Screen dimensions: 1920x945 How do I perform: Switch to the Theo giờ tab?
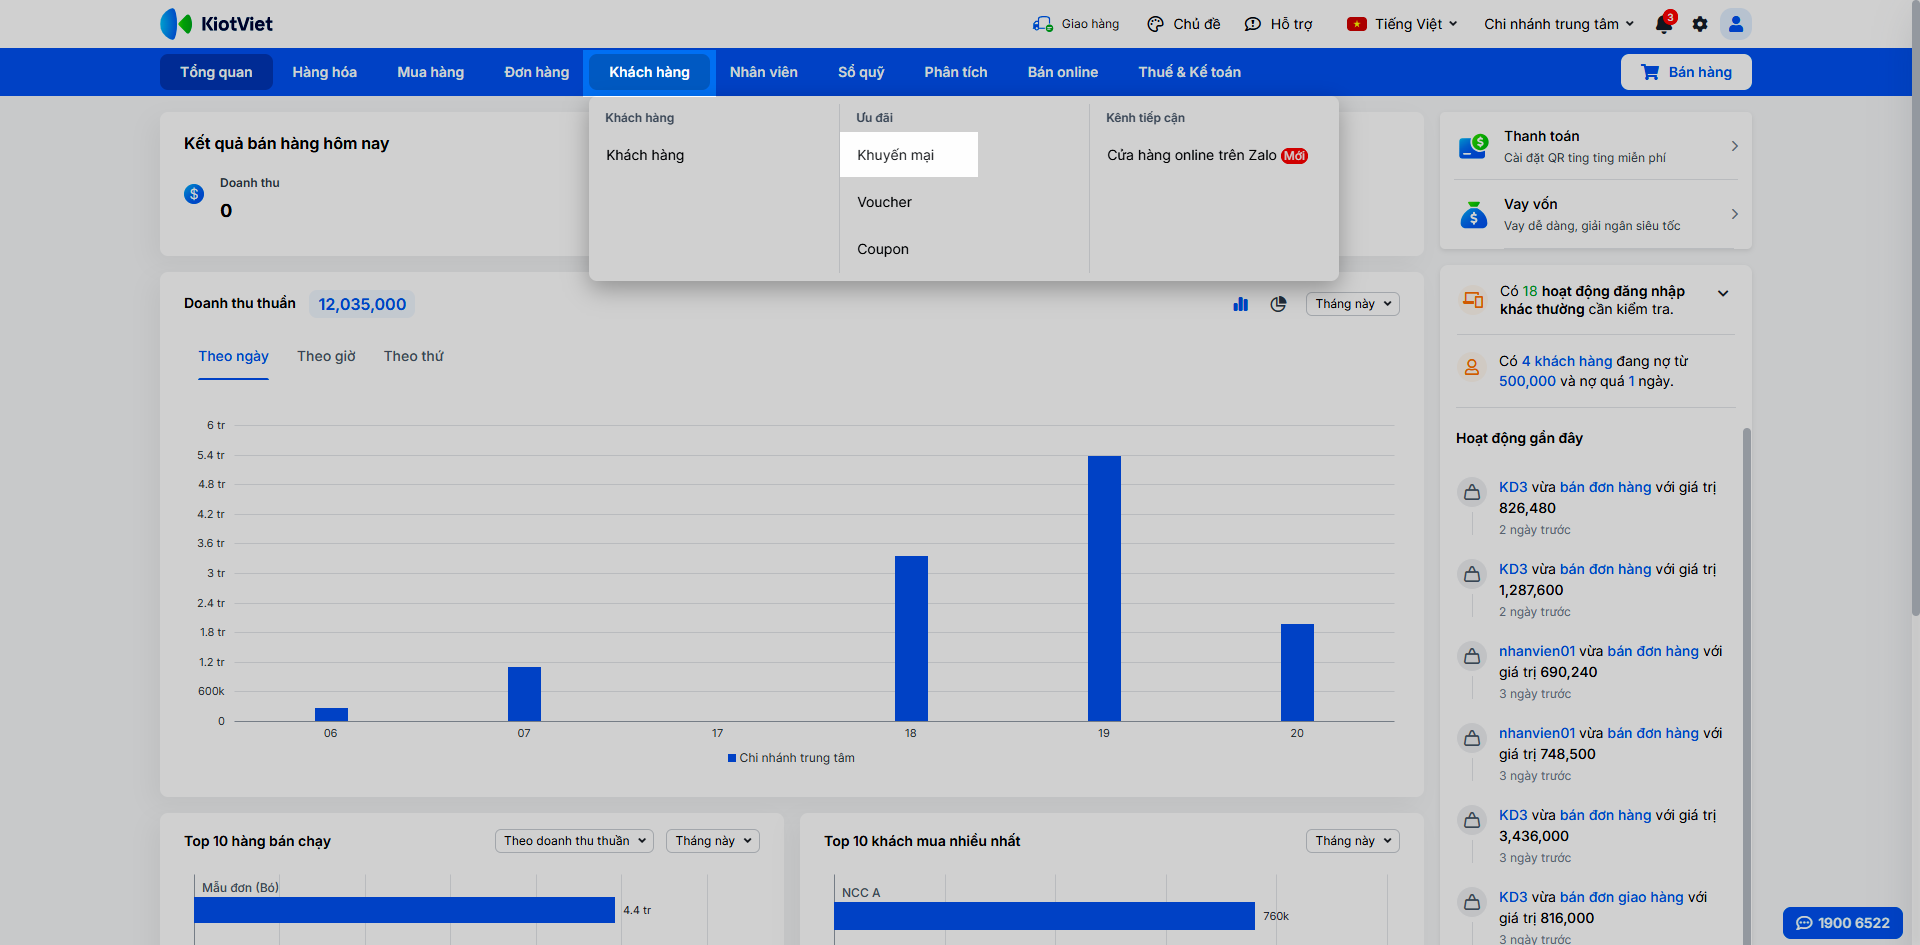(326, 356)
